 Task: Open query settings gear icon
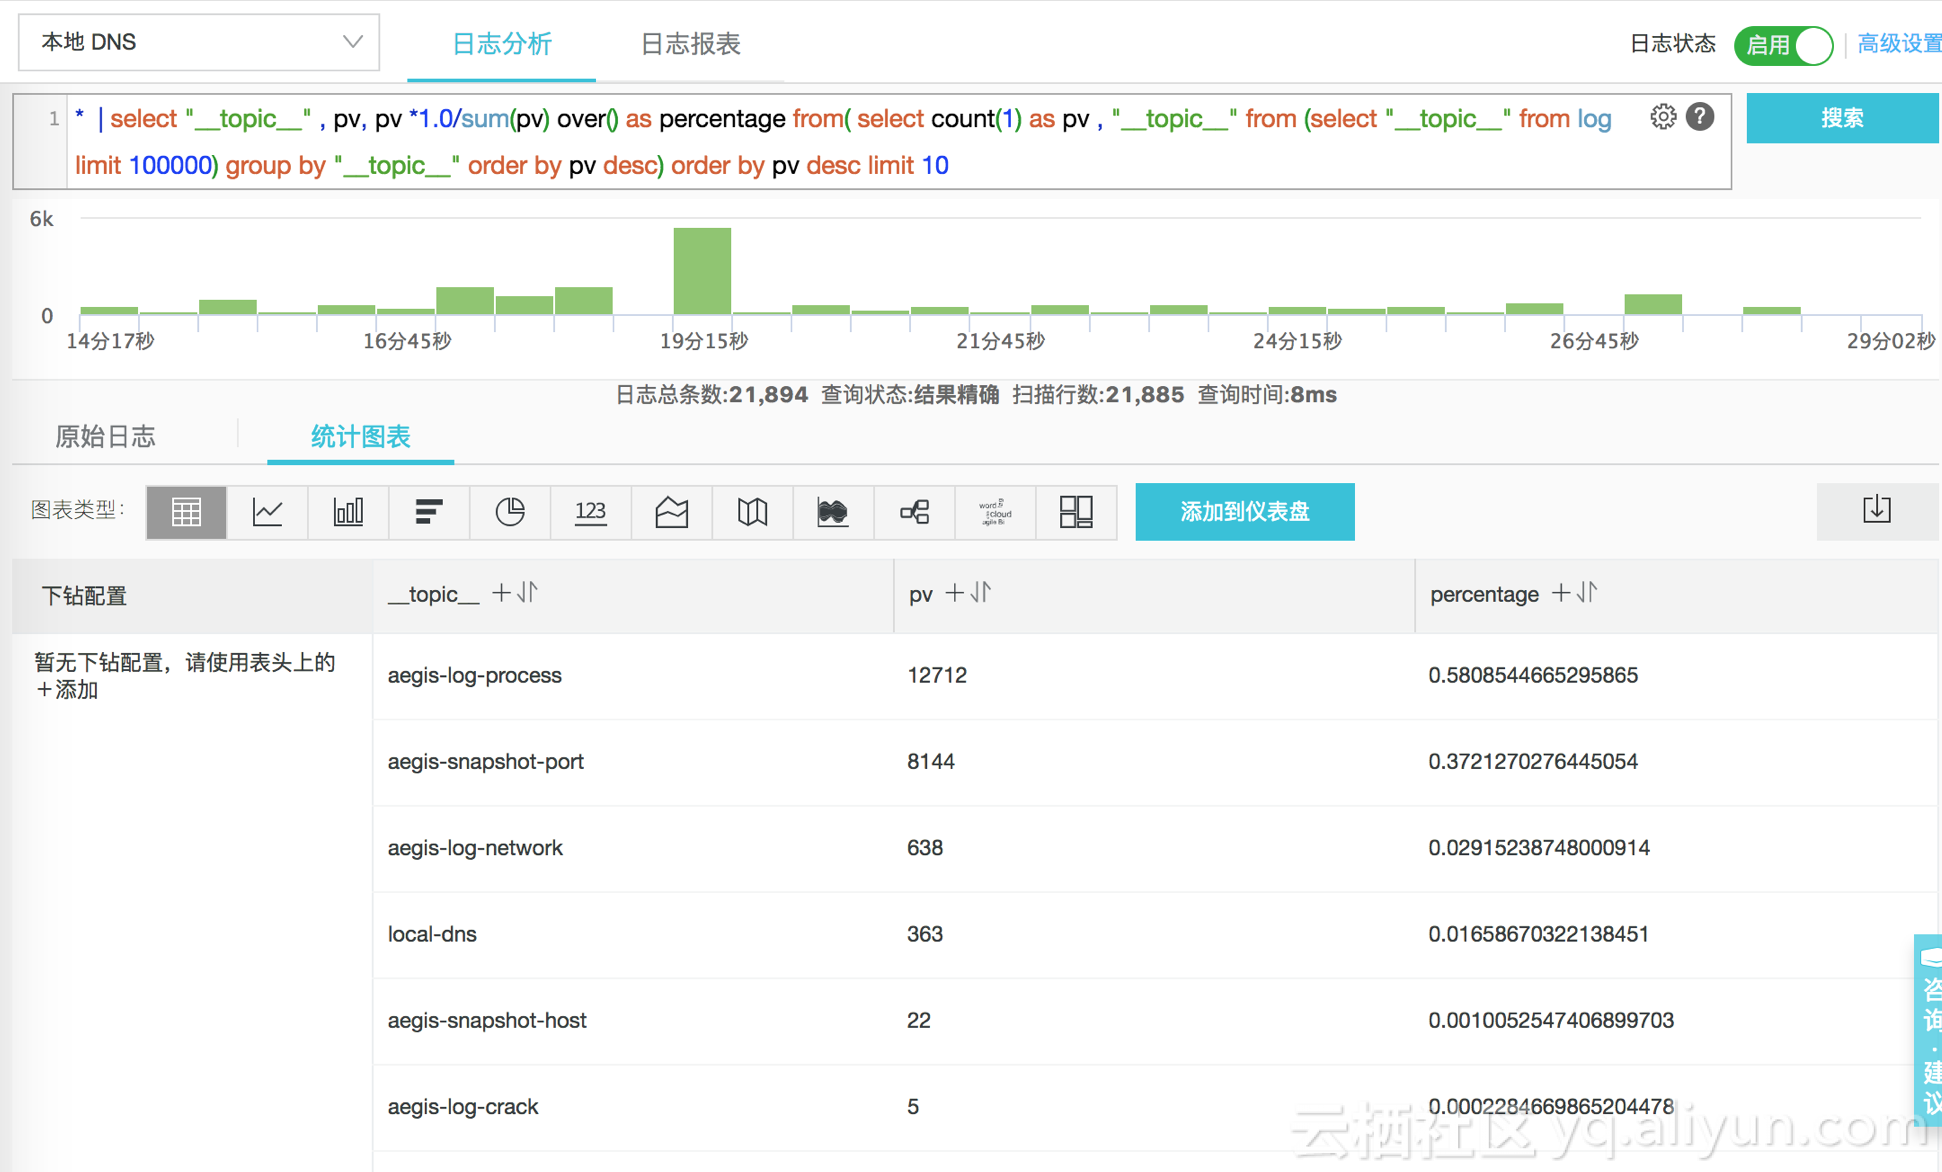pyautogui.click(x=1663, y=117)
